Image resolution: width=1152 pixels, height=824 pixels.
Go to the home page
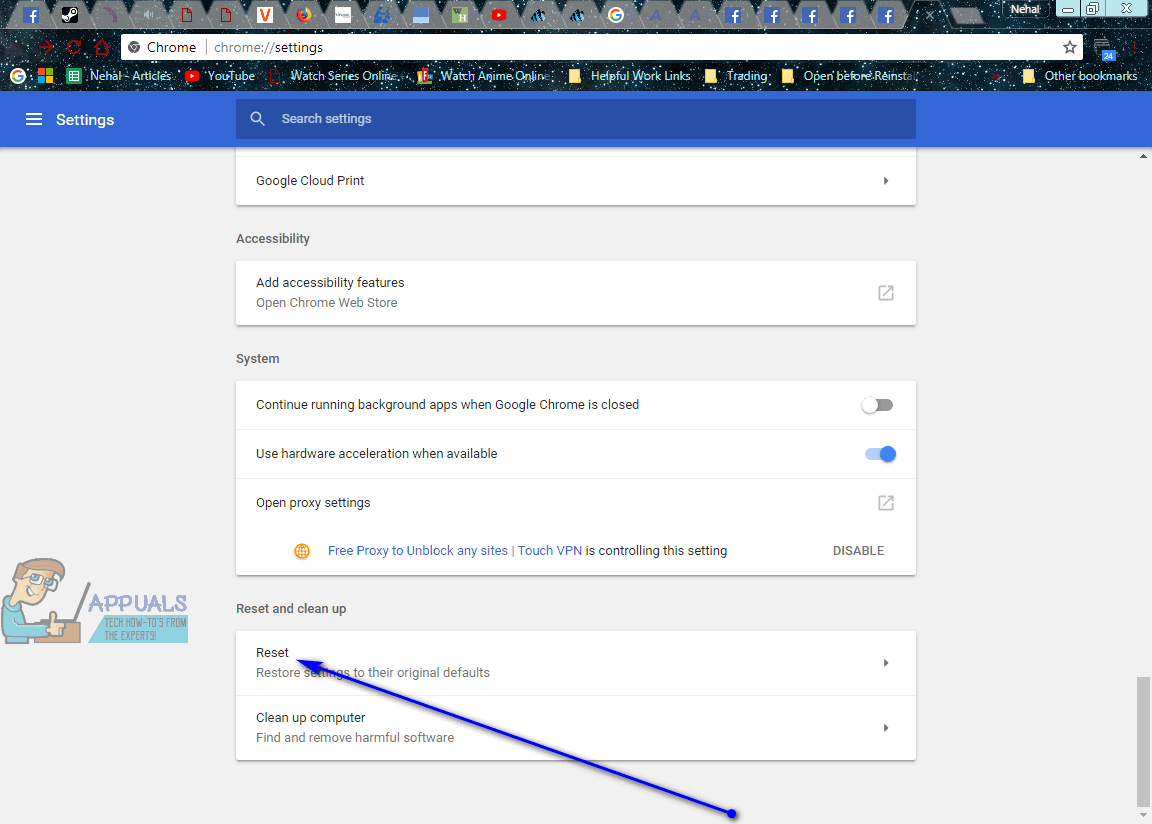(102, 48)
